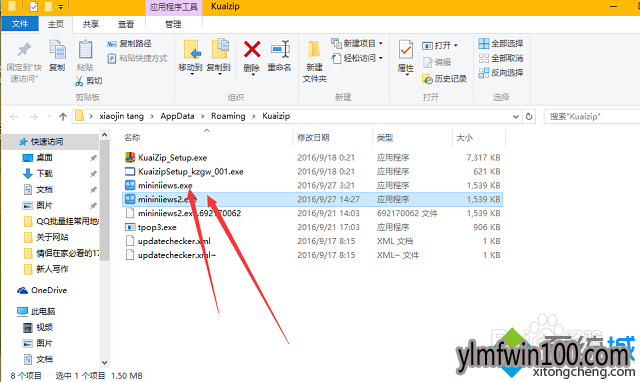Click the Forward navigation arrow
Image resolution: width=640 pixels, height=382 pixels.
click(33, 117)
